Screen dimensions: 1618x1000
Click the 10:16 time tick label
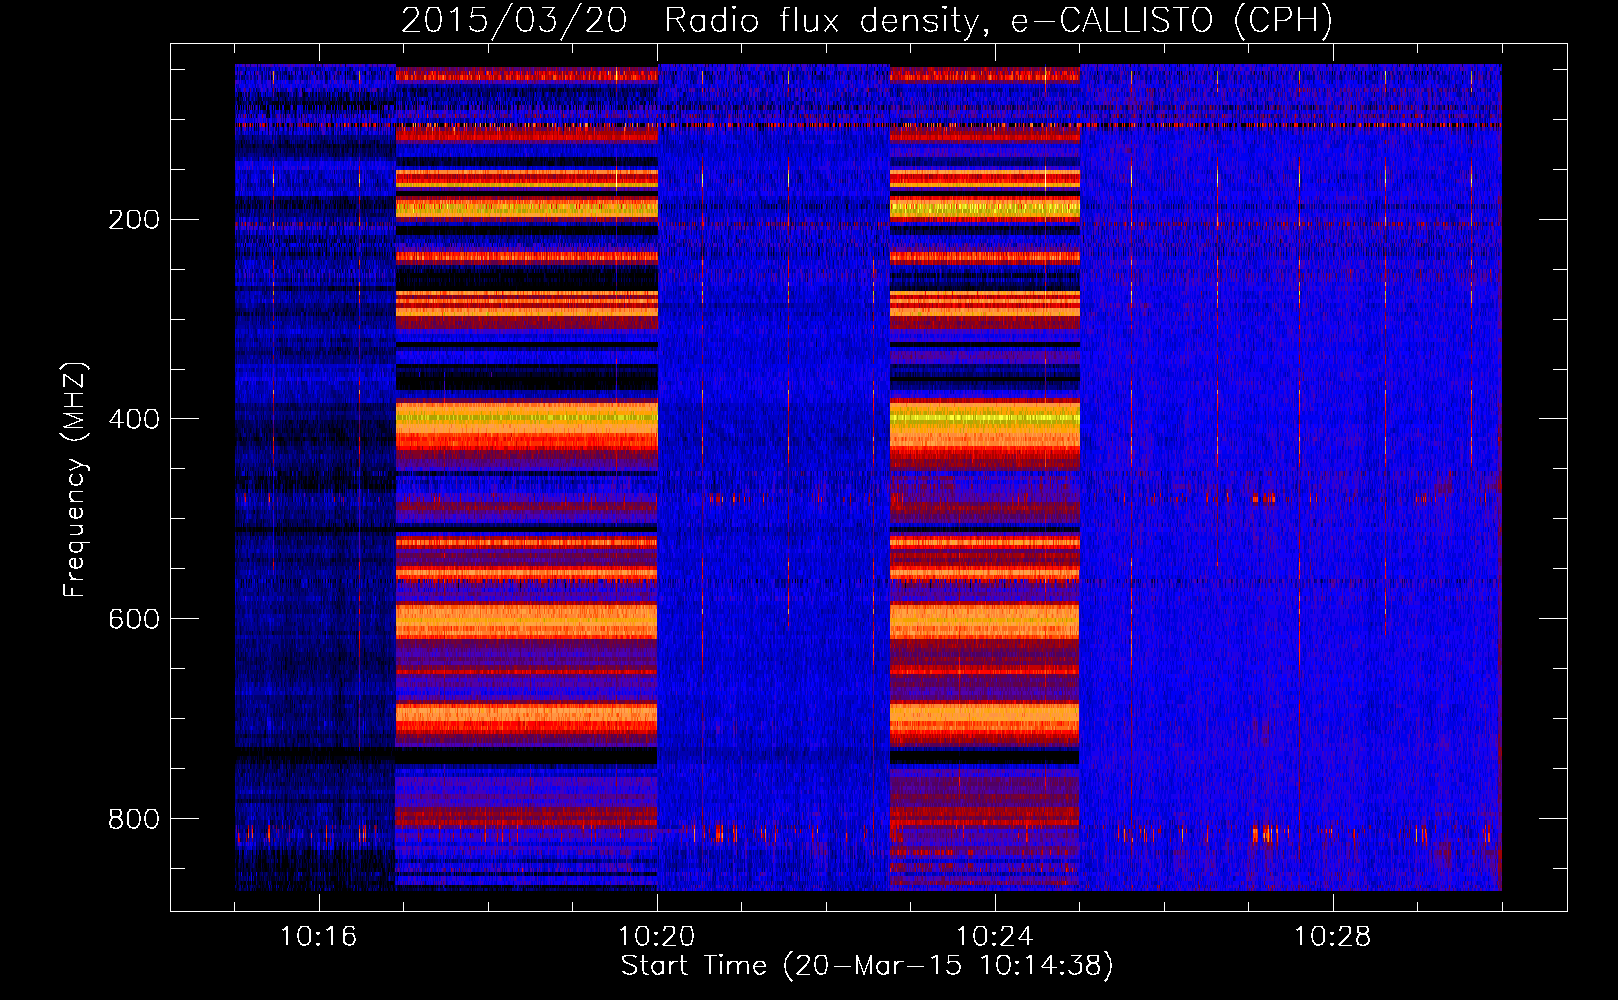pos(318,937)
